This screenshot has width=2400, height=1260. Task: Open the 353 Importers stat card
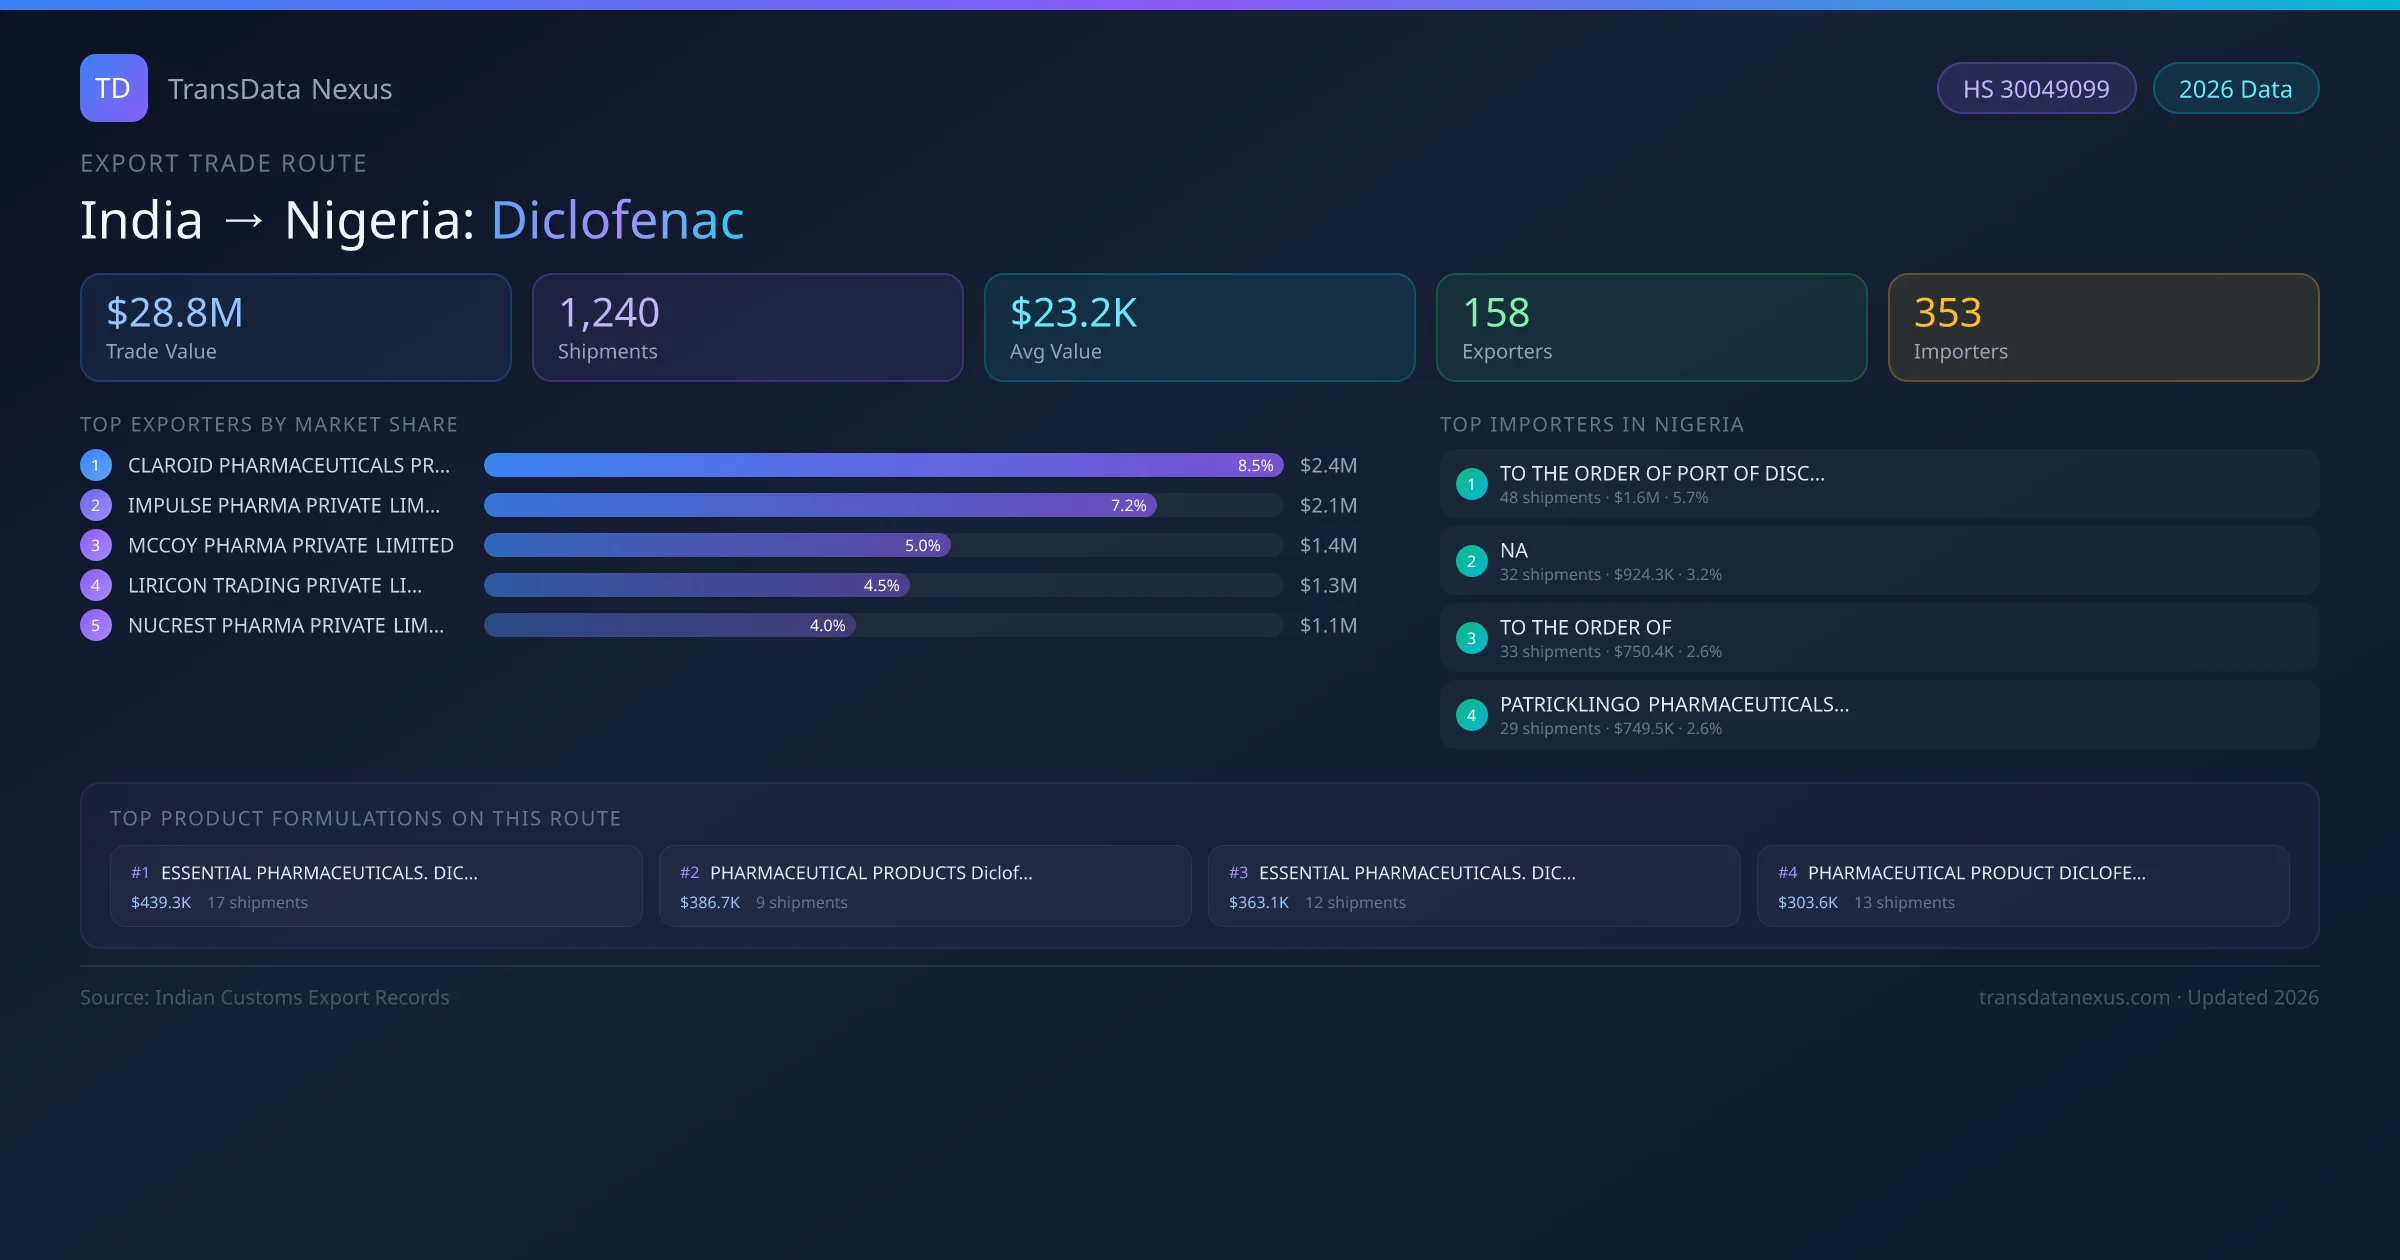coord(2103,328)
